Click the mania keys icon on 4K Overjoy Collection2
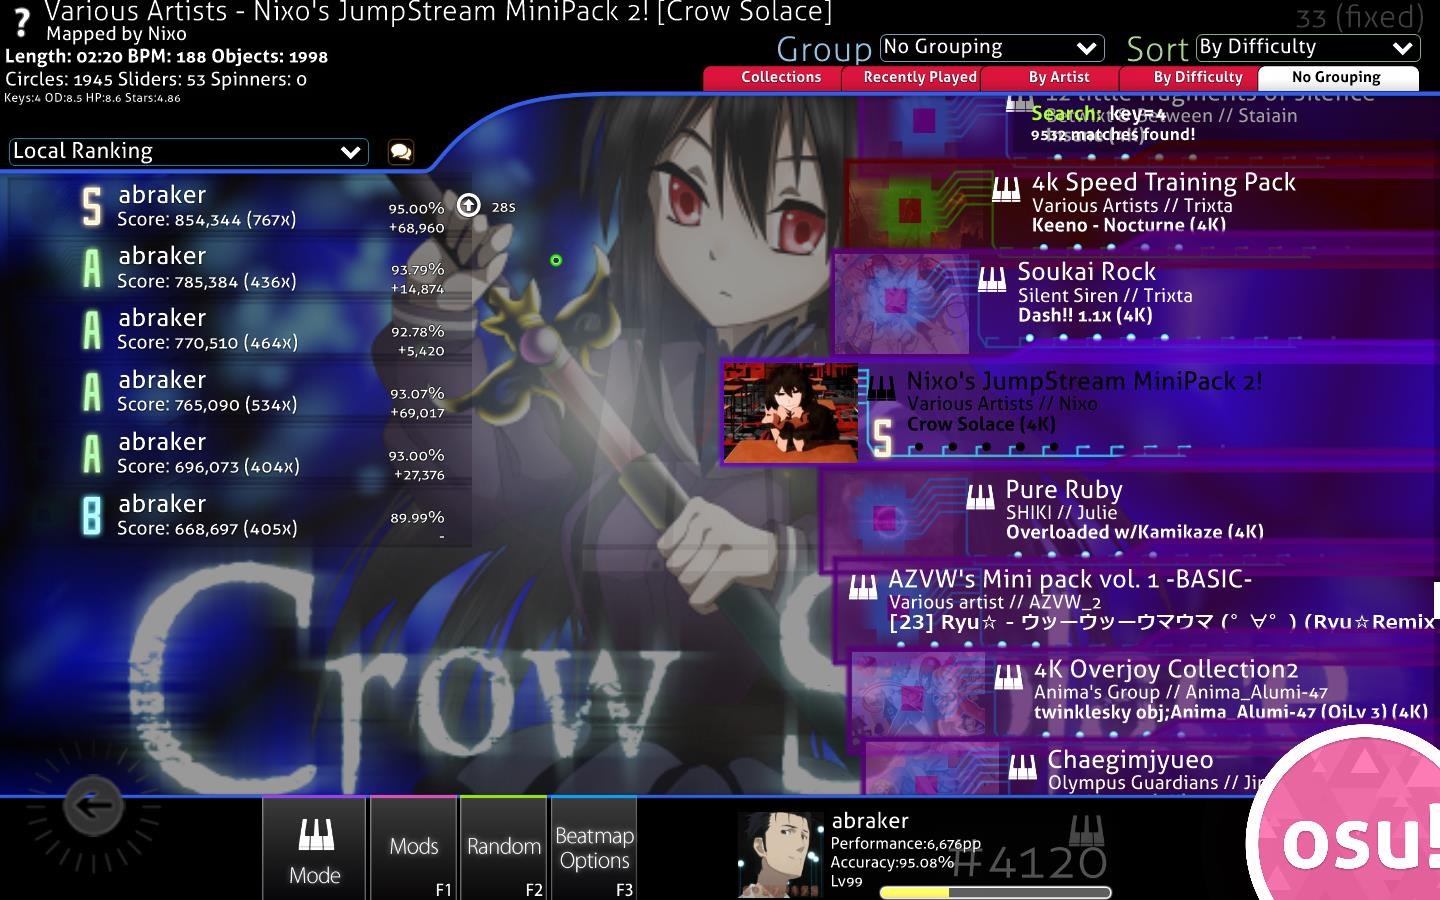 1008,677
